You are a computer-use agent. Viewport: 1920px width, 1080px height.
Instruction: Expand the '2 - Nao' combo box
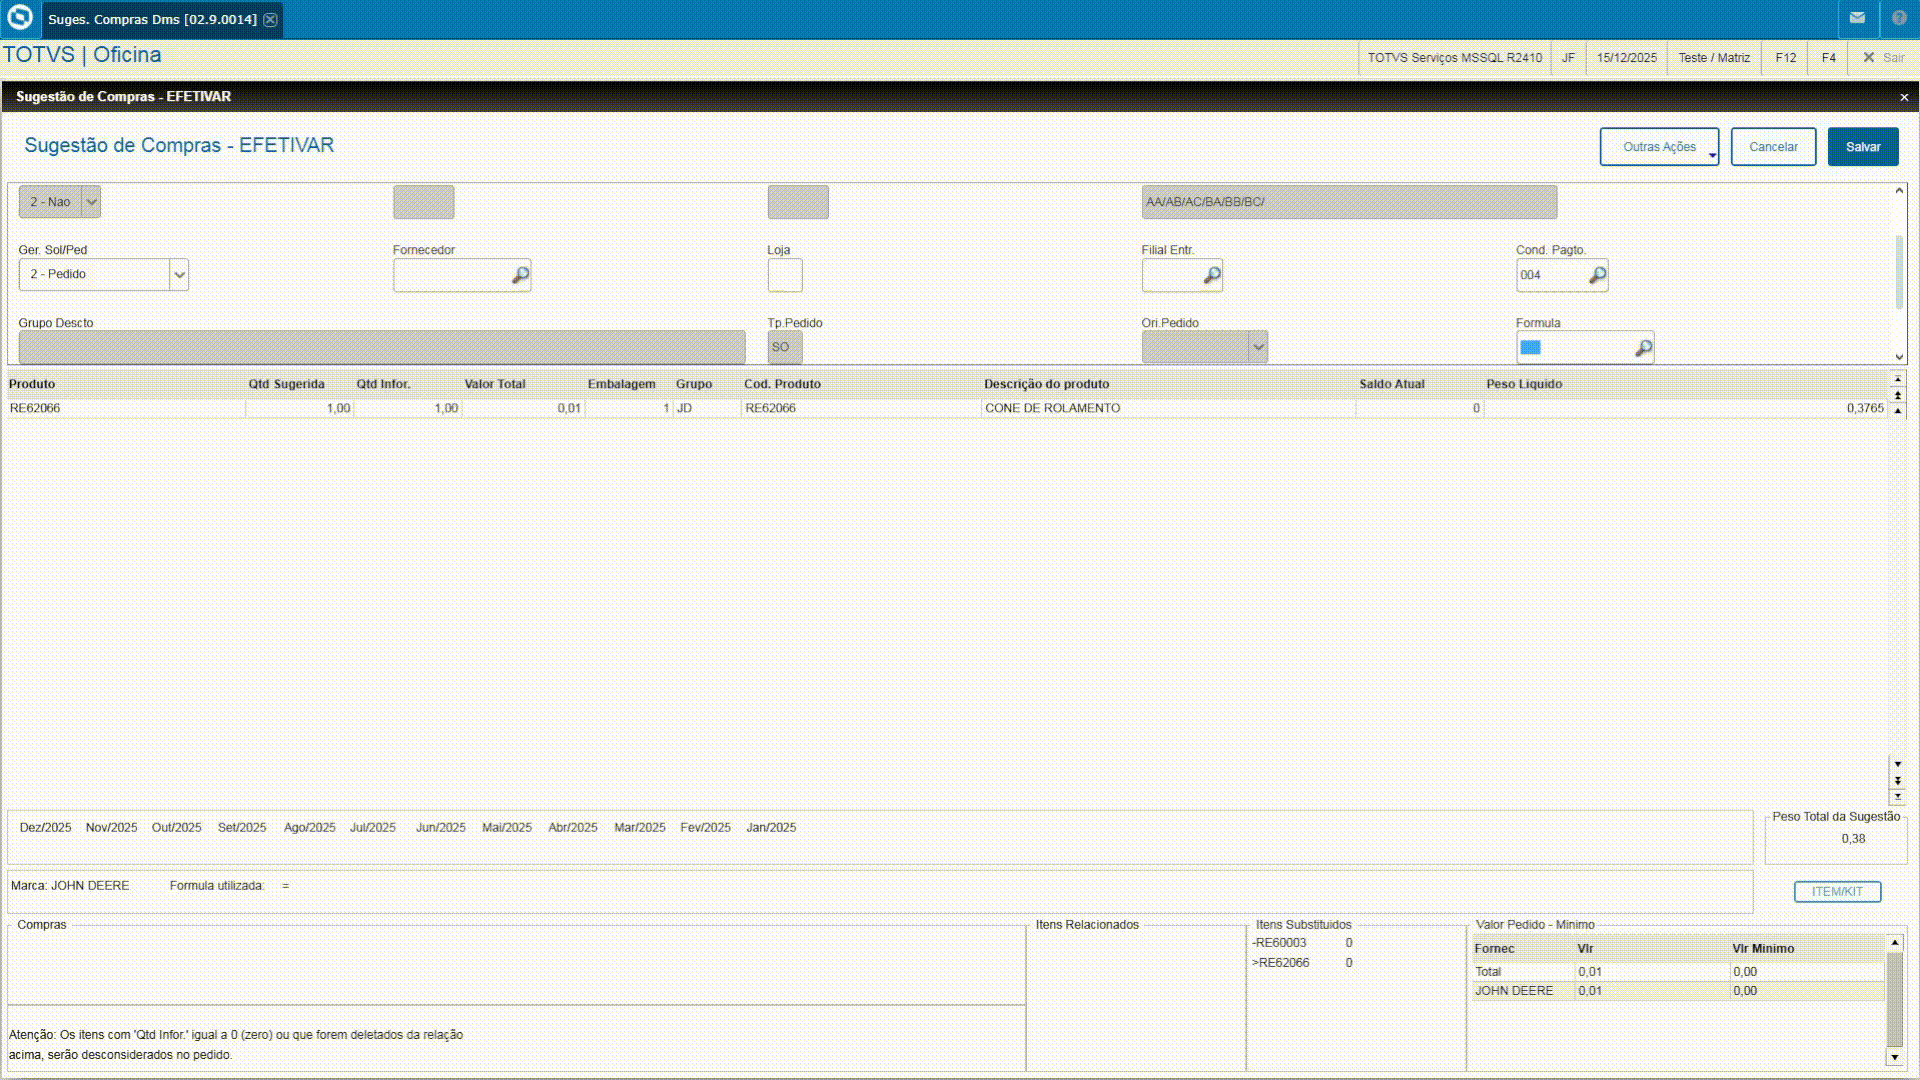tap(91, 202)
